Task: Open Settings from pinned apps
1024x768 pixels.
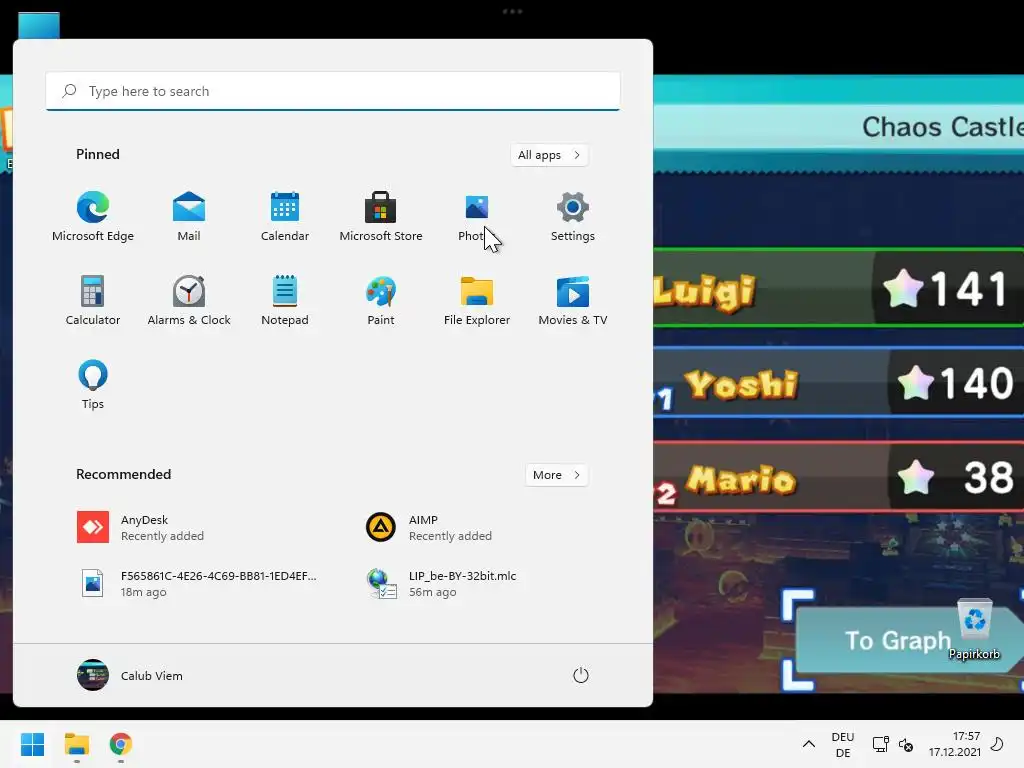Action: click(x=573, y=217)
